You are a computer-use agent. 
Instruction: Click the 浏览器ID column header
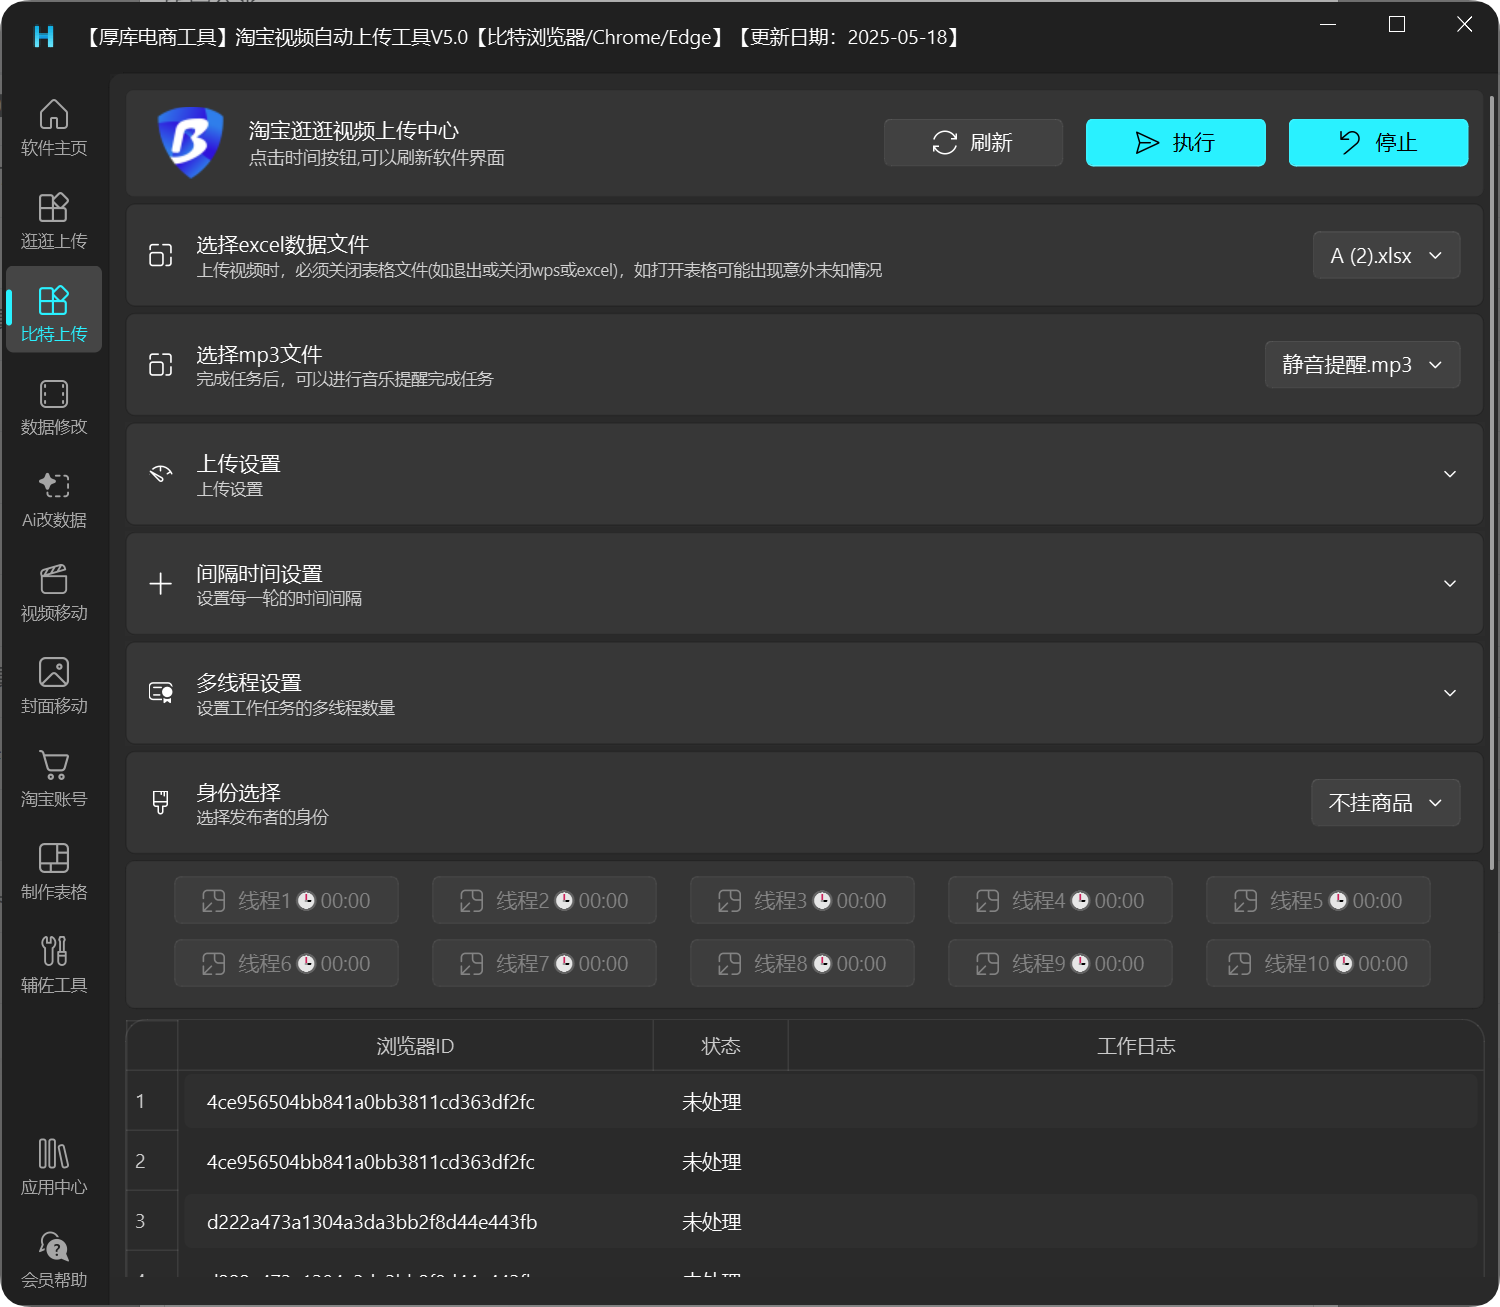(x=415, y=1045)
